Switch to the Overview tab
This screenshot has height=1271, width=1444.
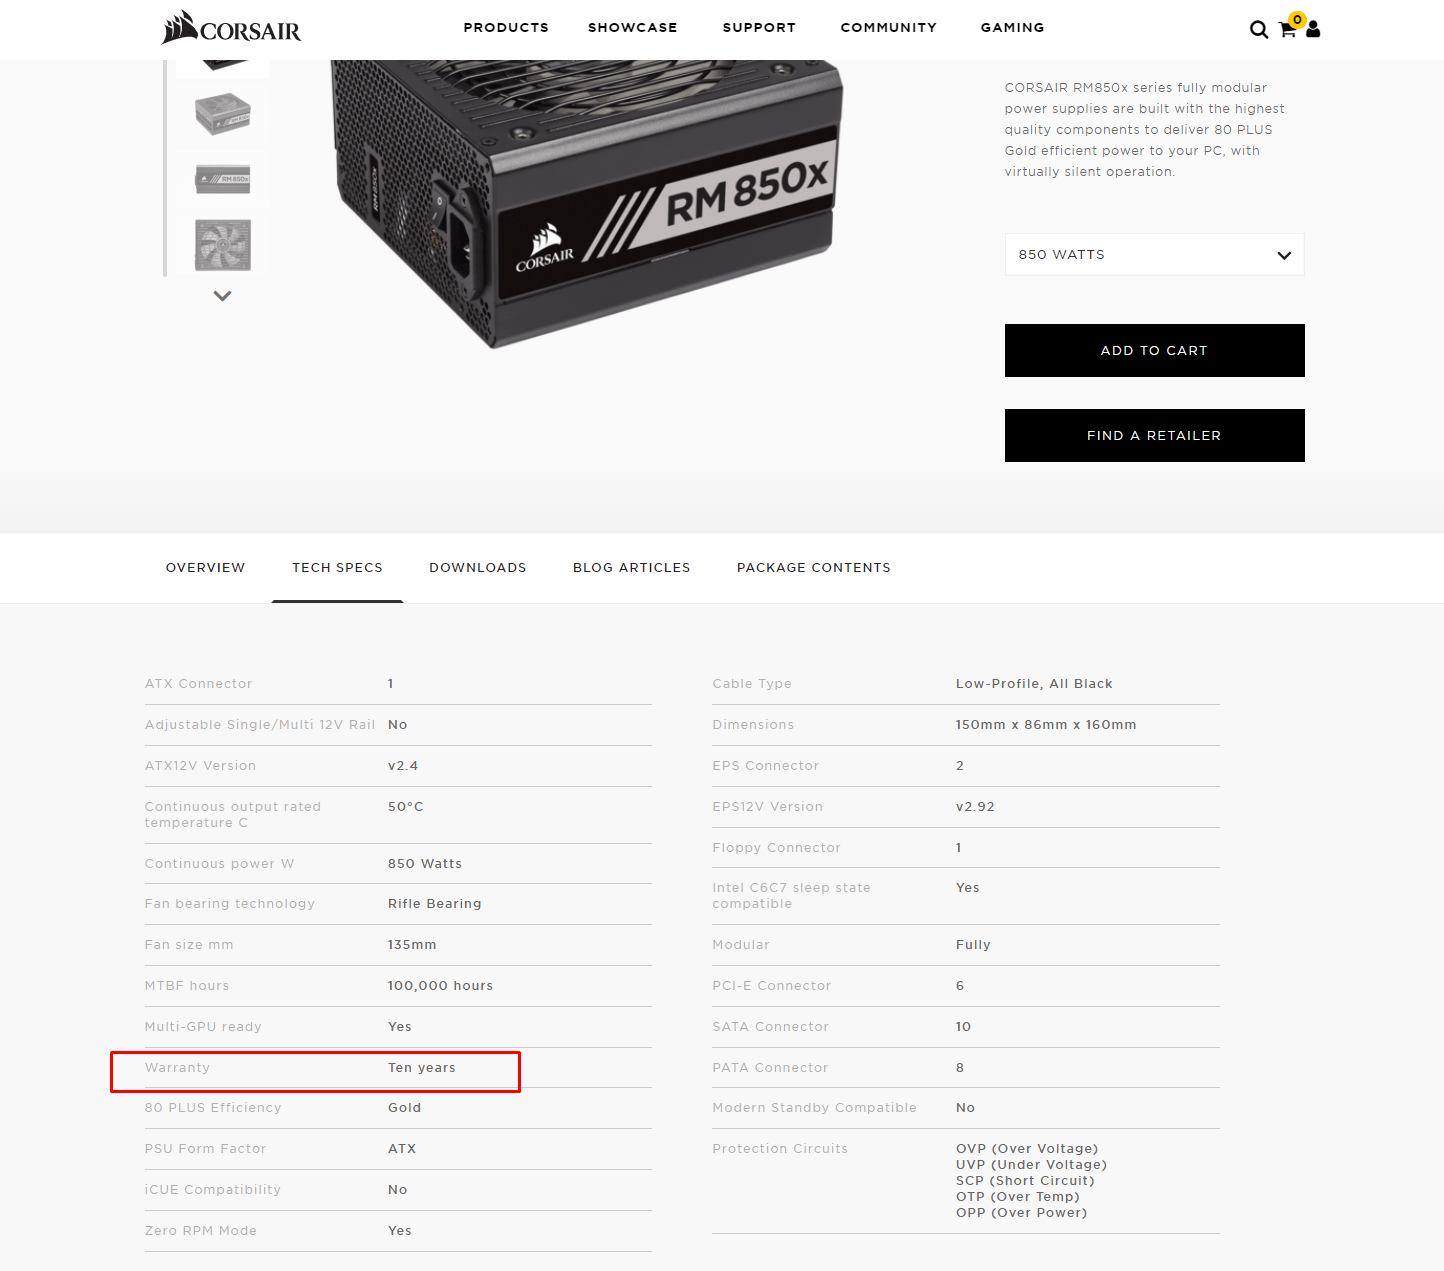(205, 568)
